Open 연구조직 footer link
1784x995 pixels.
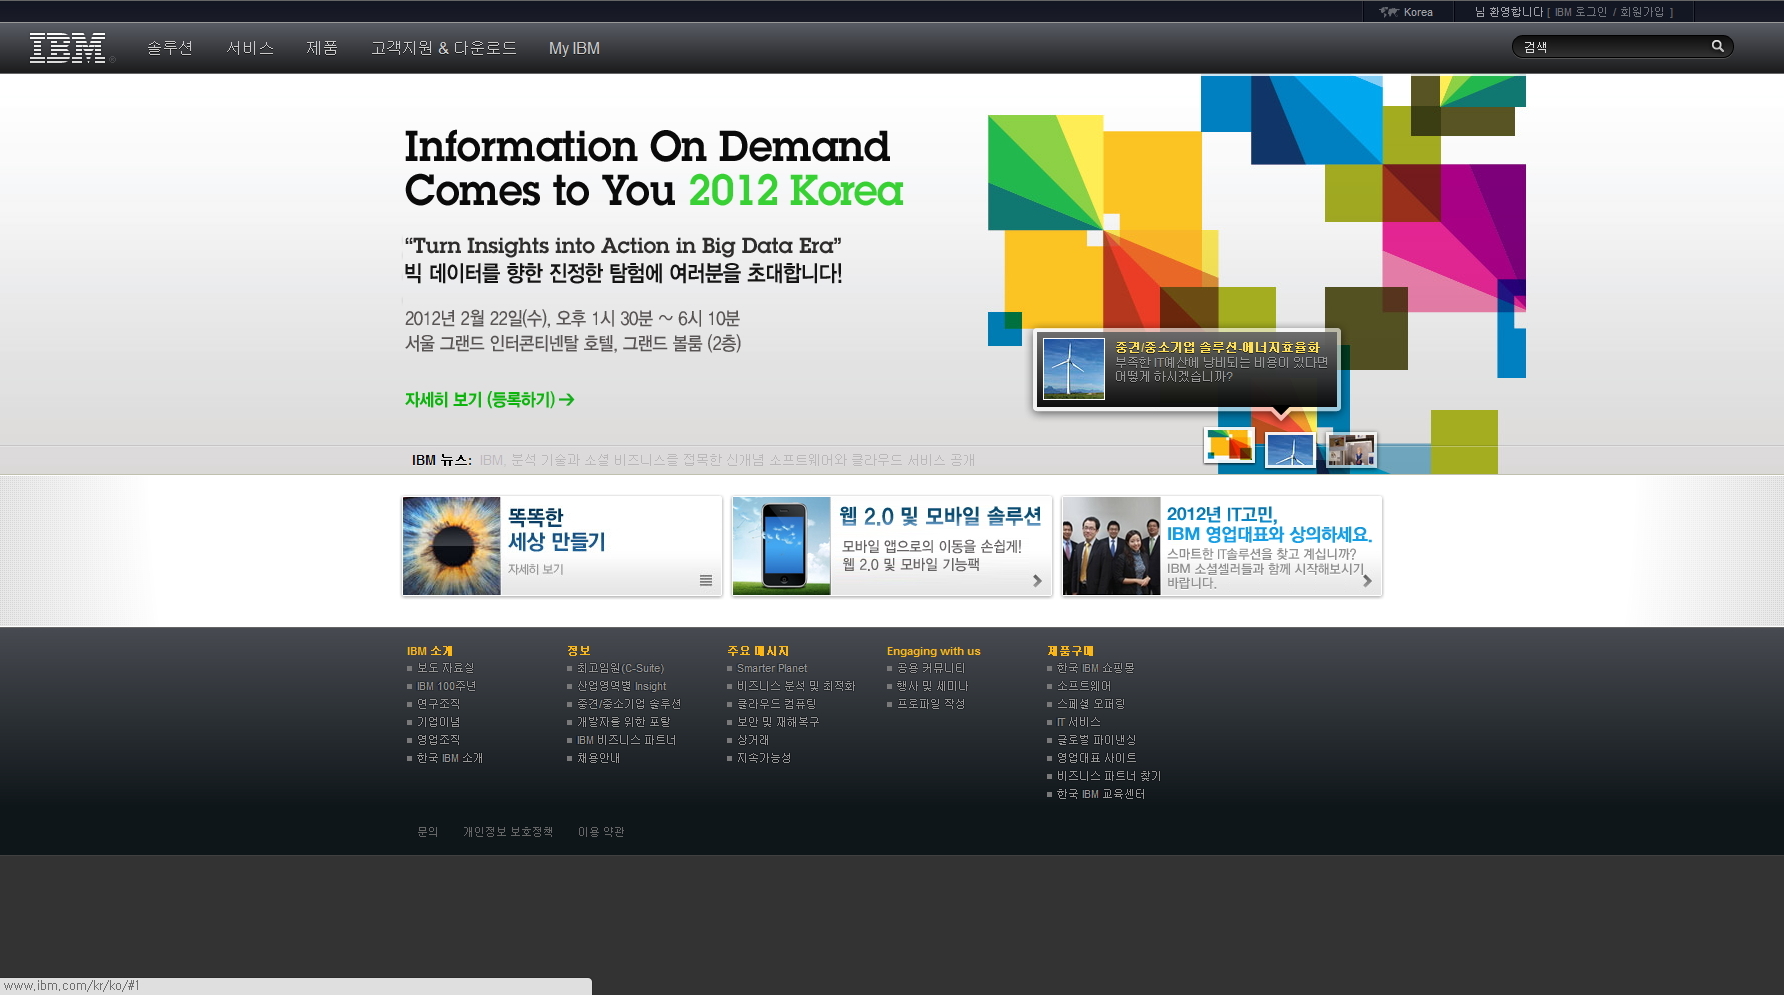[438, 704]
